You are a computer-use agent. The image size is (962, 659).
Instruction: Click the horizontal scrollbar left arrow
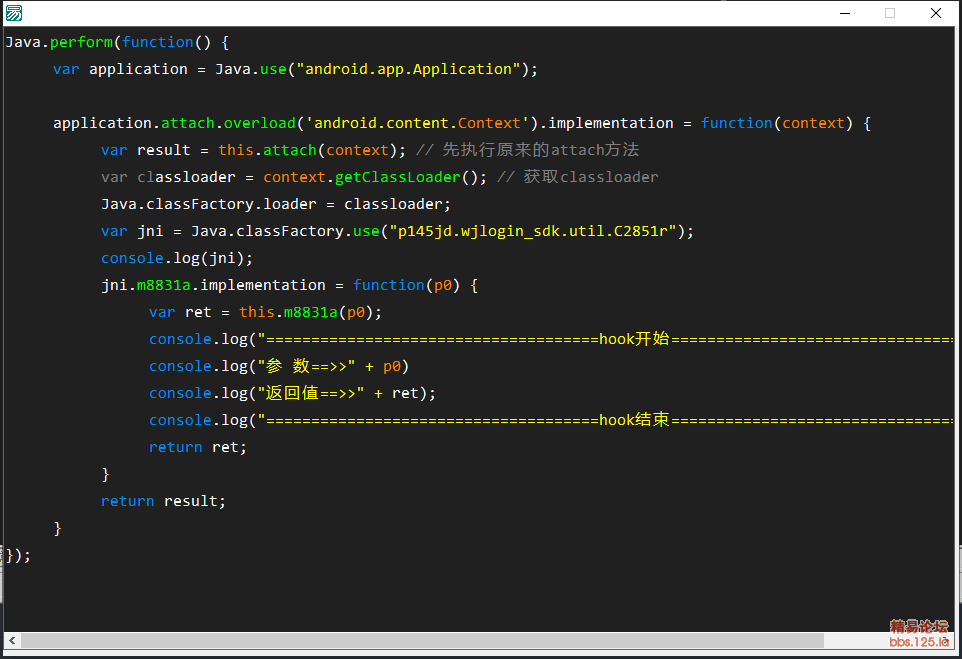point(13,640)
